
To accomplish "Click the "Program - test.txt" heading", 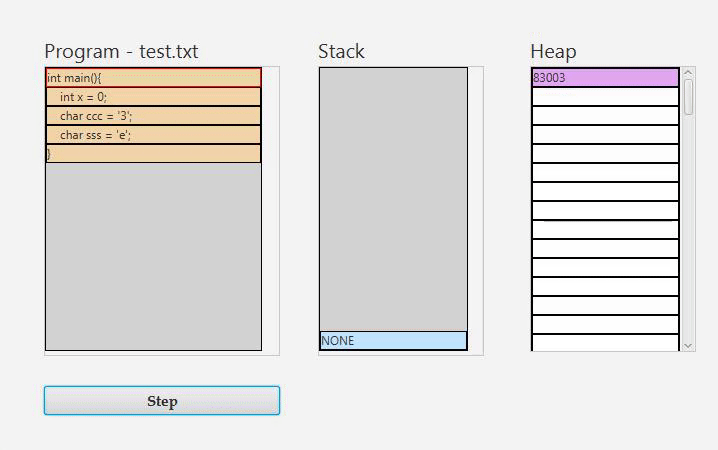I will click(121, 52).
